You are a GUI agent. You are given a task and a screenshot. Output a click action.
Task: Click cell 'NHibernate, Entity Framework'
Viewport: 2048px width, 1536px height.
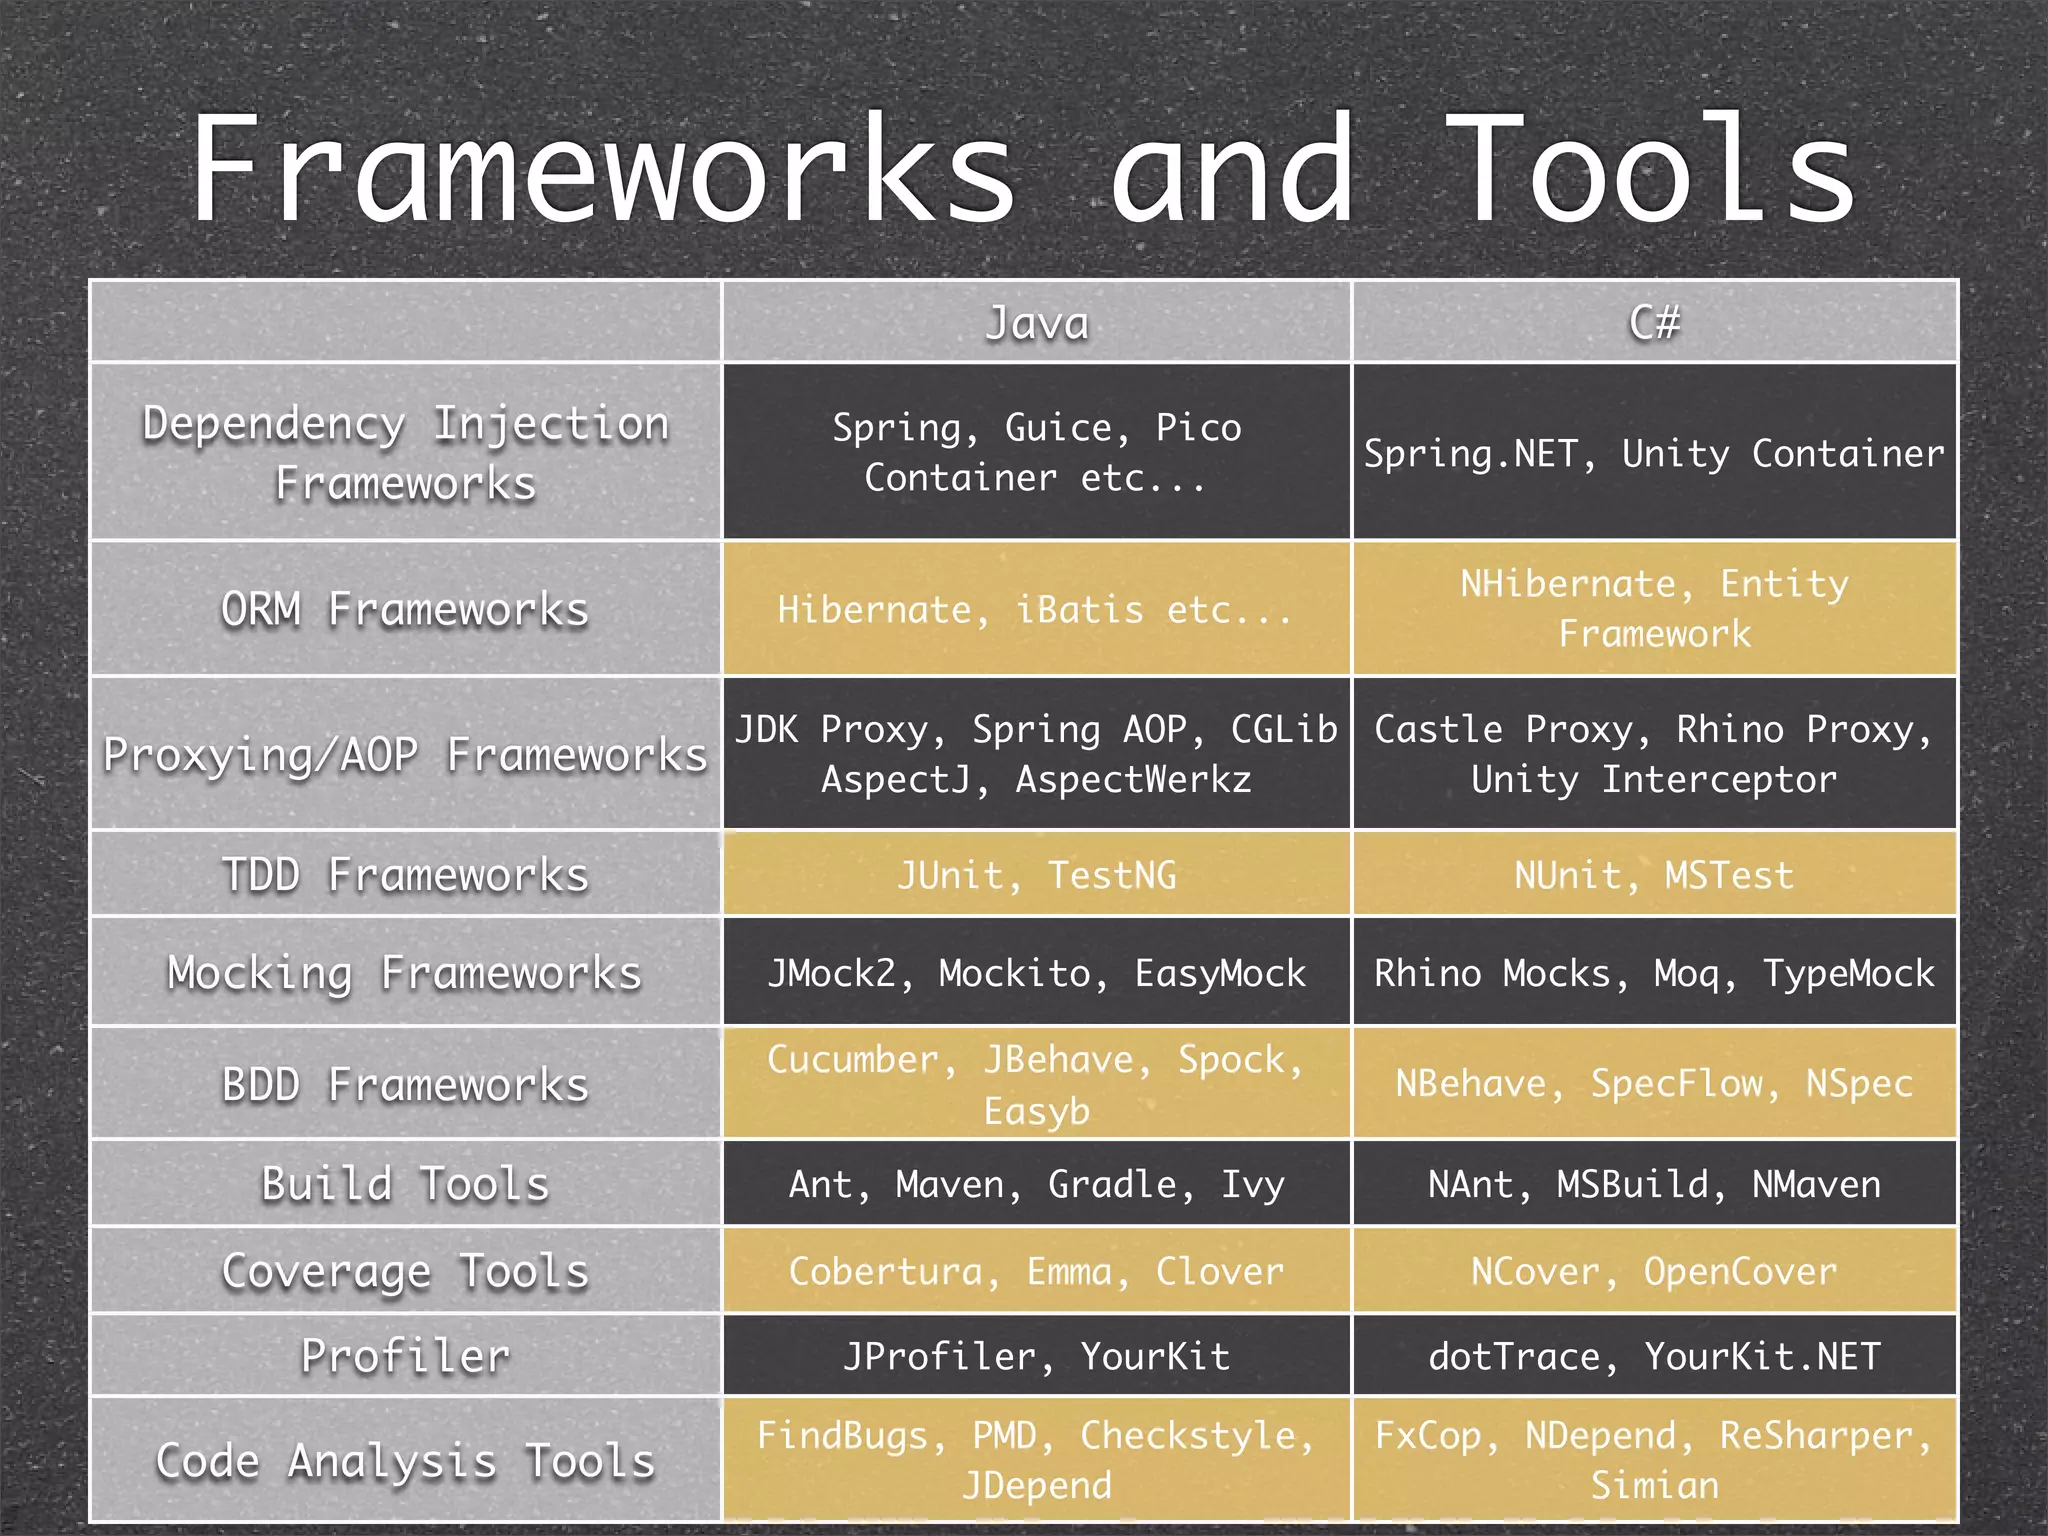[1655, 609]
